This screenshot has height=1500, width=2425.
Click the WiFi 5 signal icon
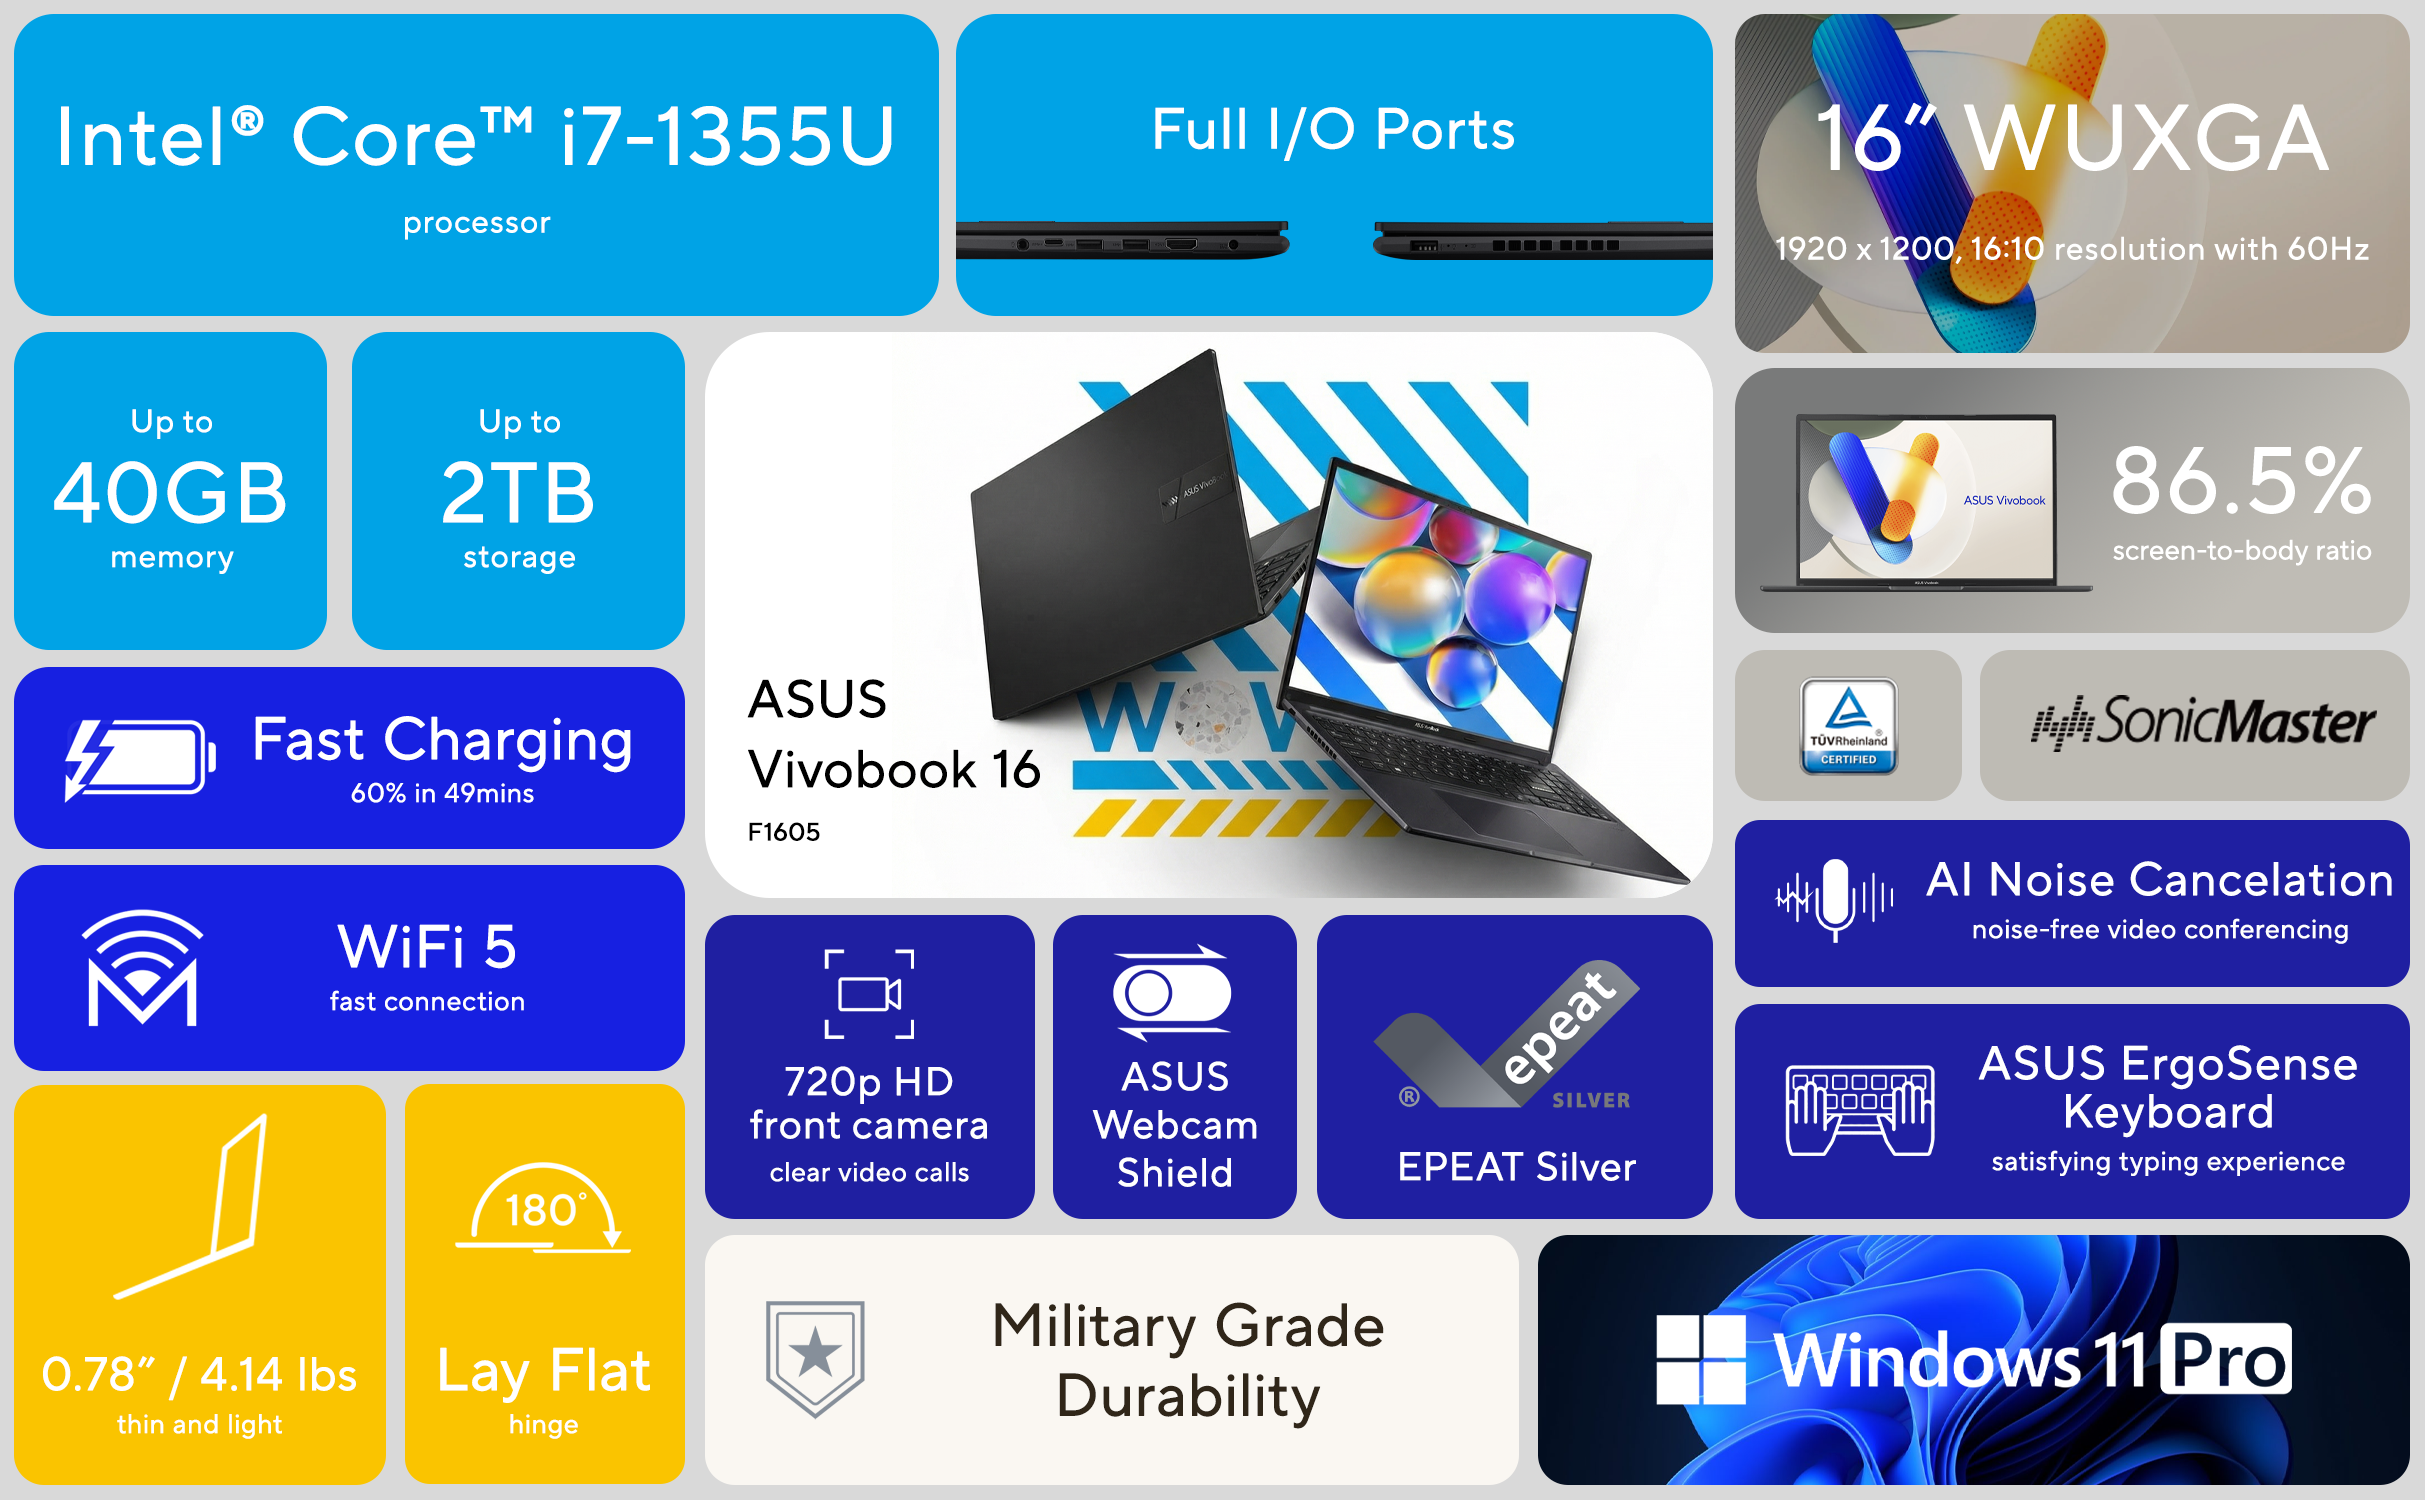point(142,968)
